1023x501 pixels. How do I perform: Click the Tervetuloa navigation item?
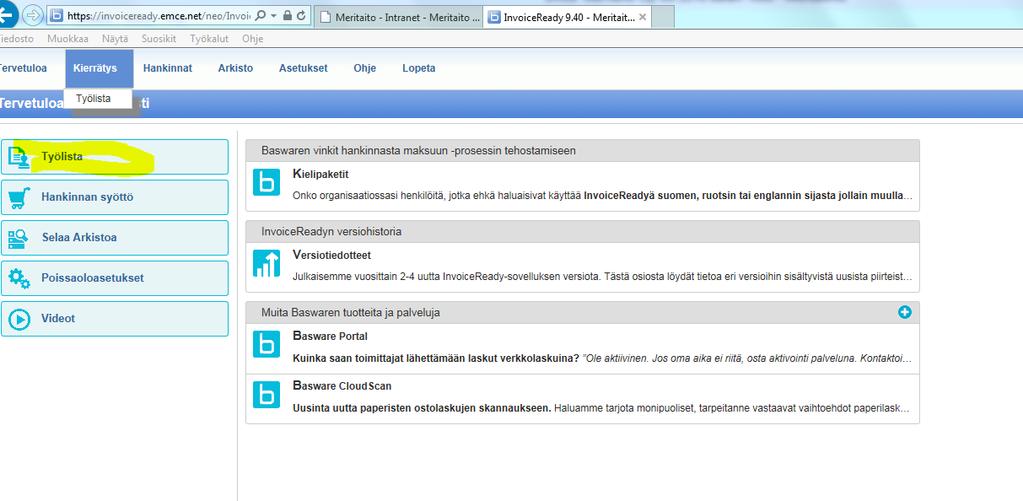[x=23, y=68]
